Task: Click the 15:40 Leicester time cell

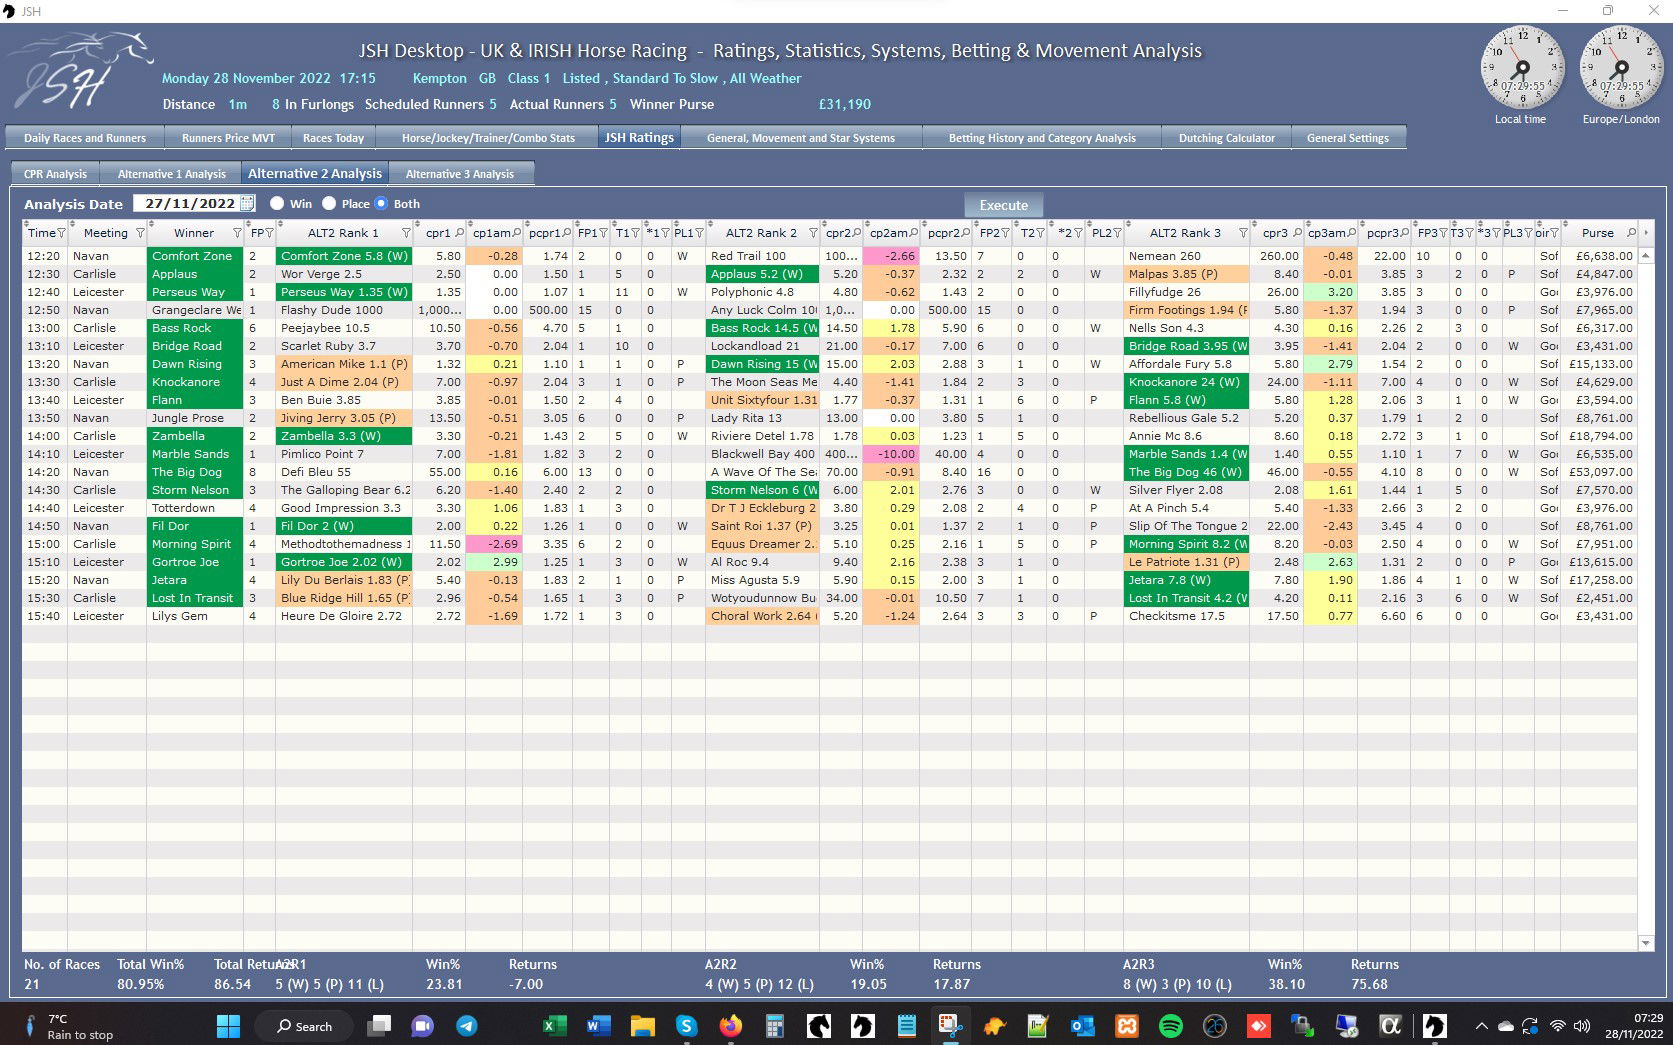Action: coord(43,616)
